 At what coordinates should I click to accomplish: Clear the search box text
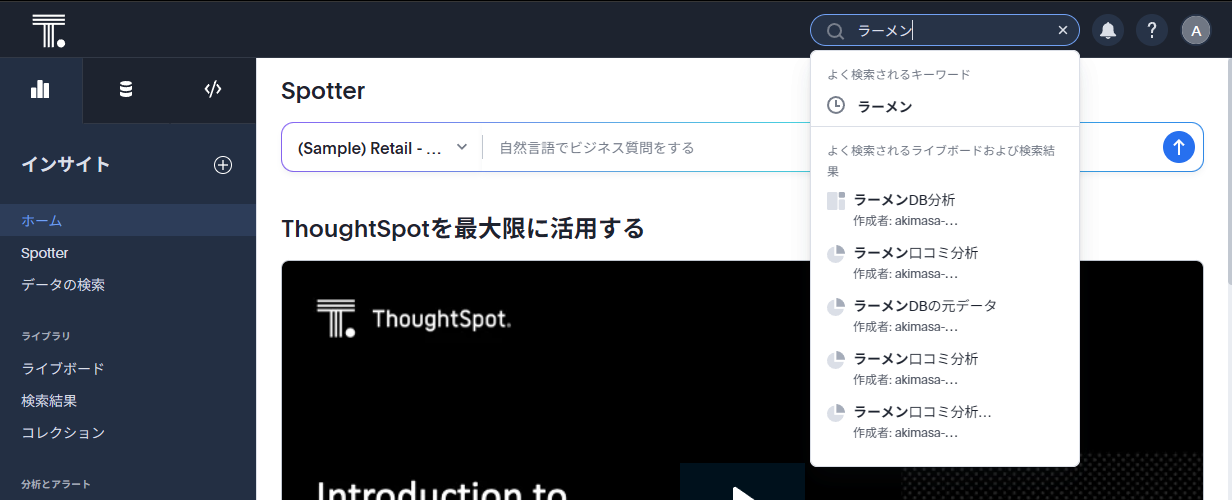tap(1063, 30)
